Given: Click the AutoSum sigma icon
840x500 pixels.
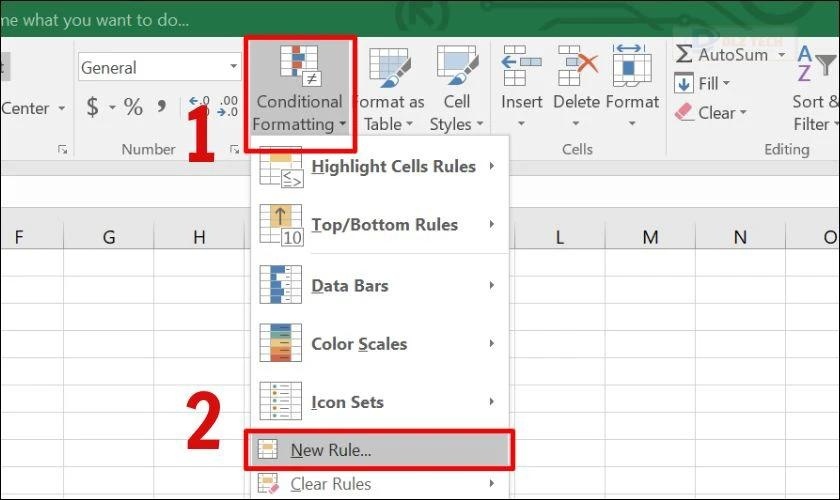Looking at the screenshot, I should [684, 54].
